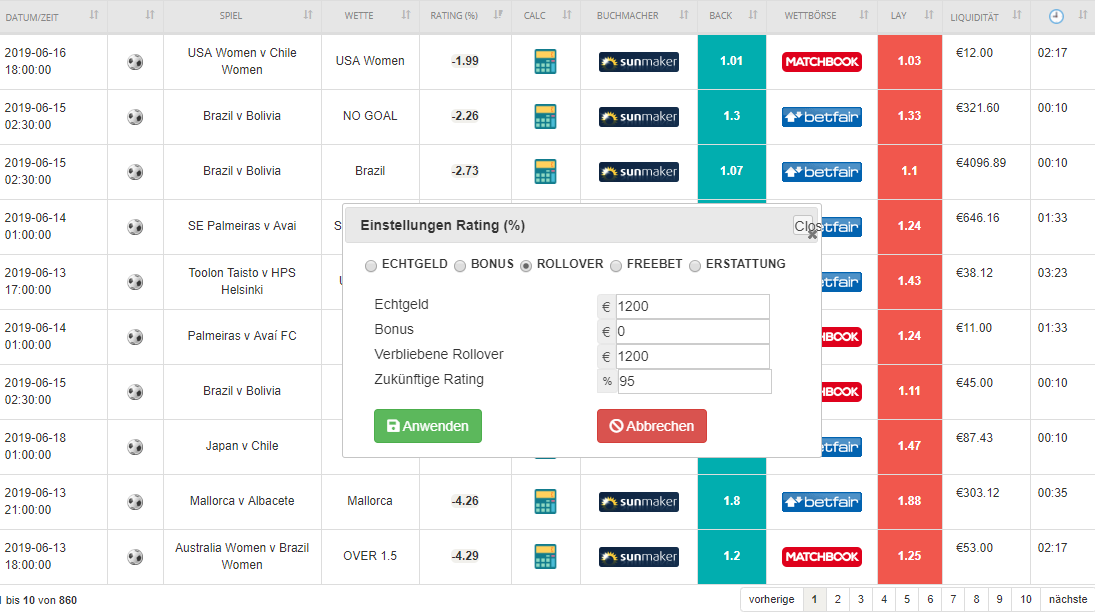Click soccer ball icon for SE Palmeiras v Avai
This screenshot has width=1095, height=613.
(x=135, y=227)
